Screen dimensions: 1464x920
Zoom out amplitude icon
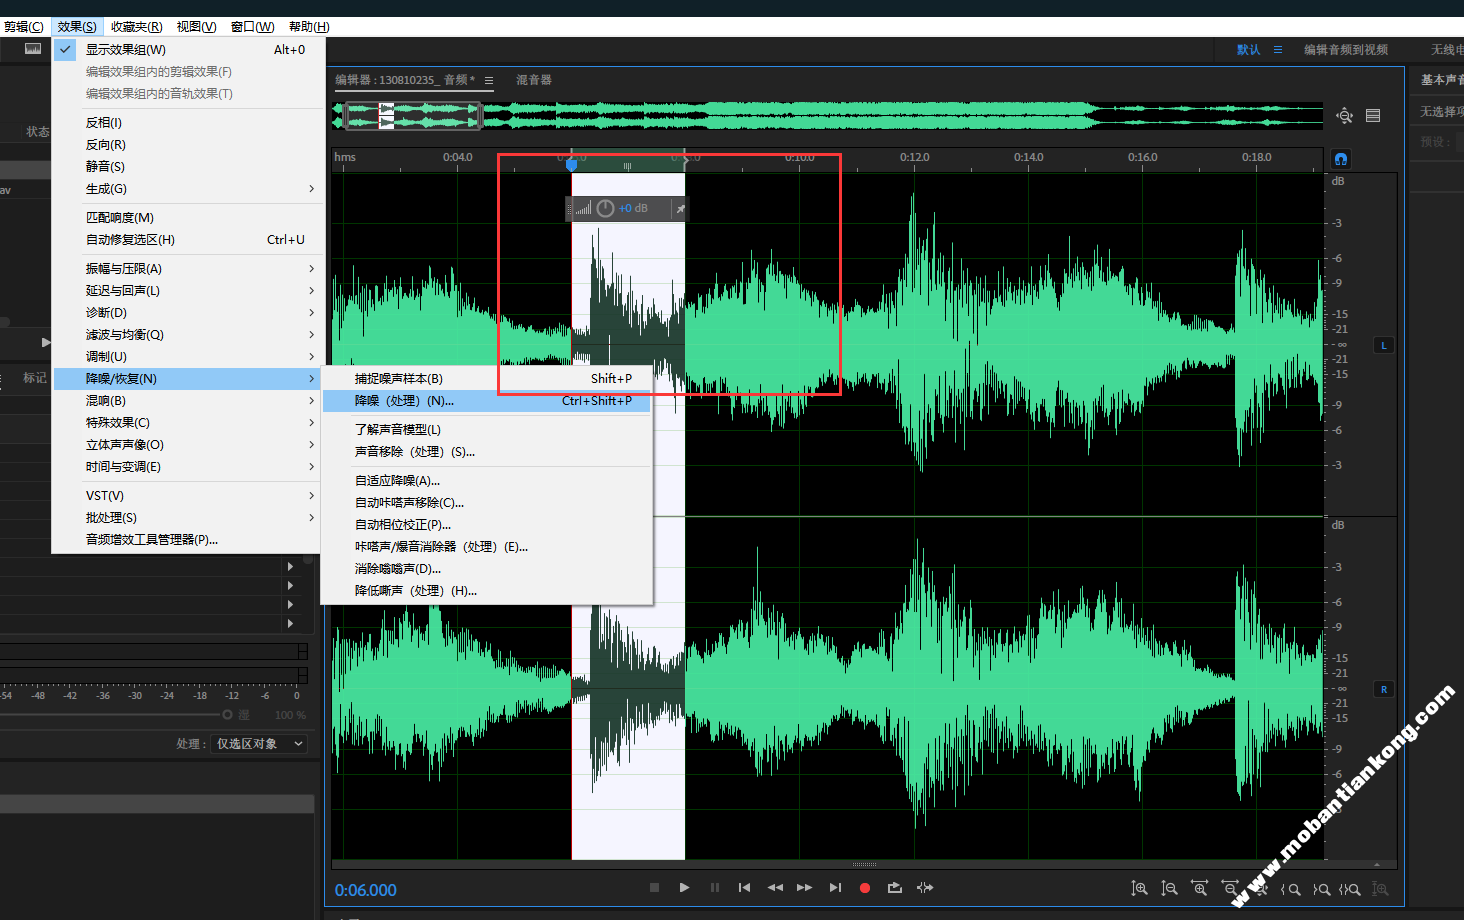coord(1169,888)
